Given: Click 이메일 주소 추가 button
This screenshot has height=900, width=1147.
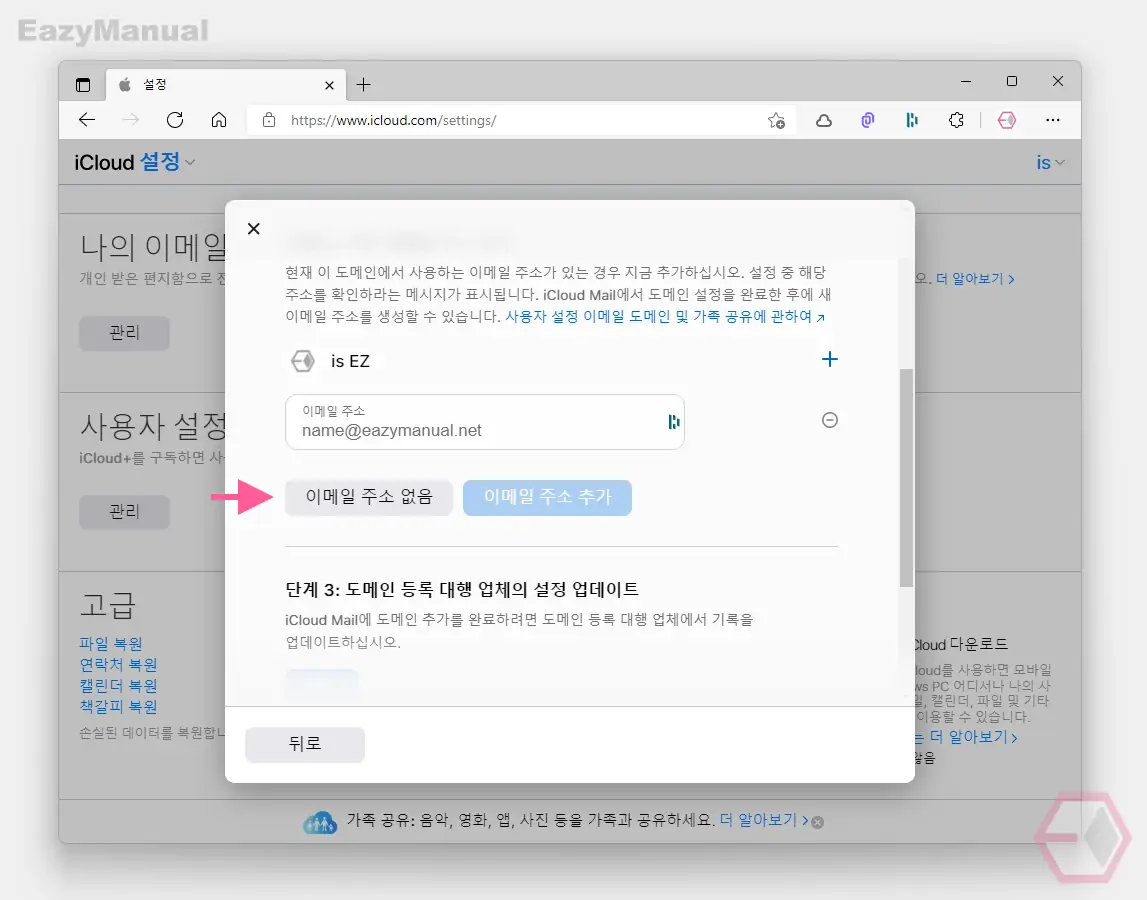Looking at the screenshot, I should tap(547, 498).
